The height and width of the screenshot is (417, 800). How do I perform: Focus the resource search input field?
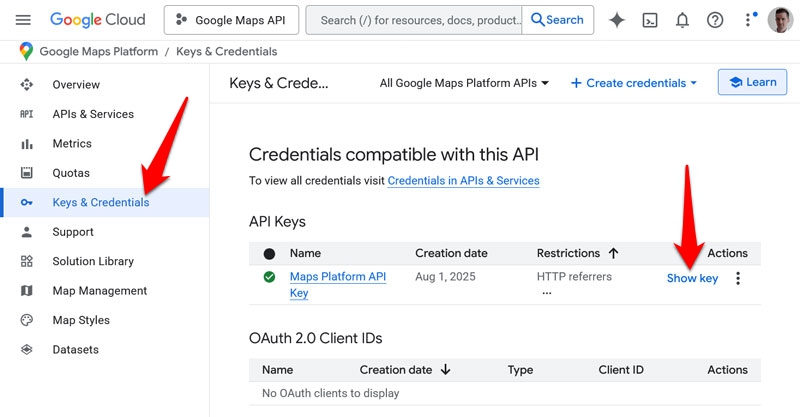point(414,20)
